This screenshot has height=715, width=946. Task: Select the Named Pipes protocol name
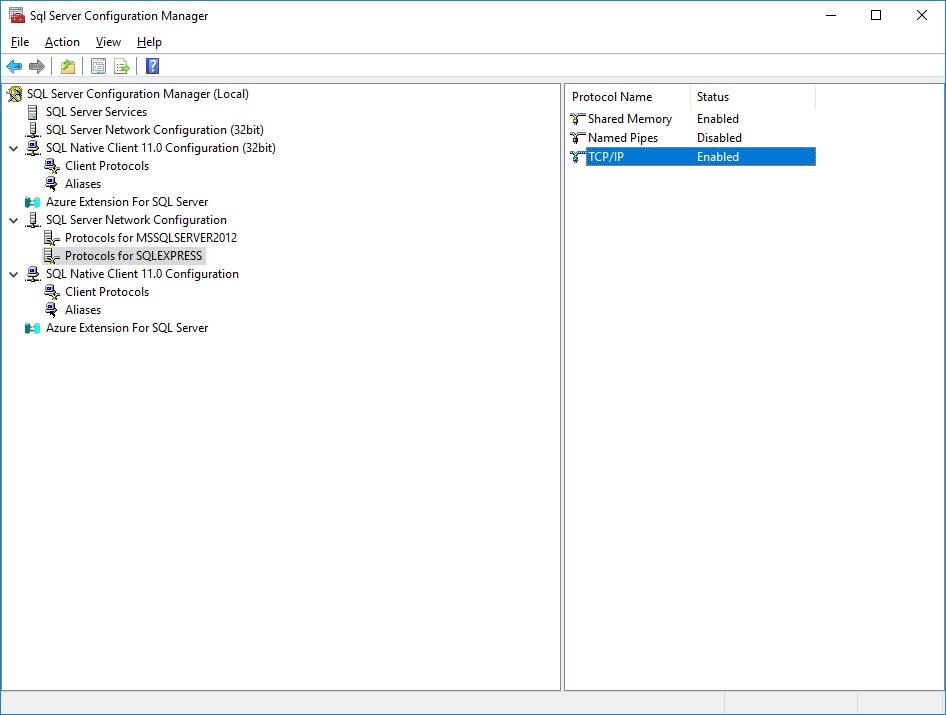pos(623,138)
